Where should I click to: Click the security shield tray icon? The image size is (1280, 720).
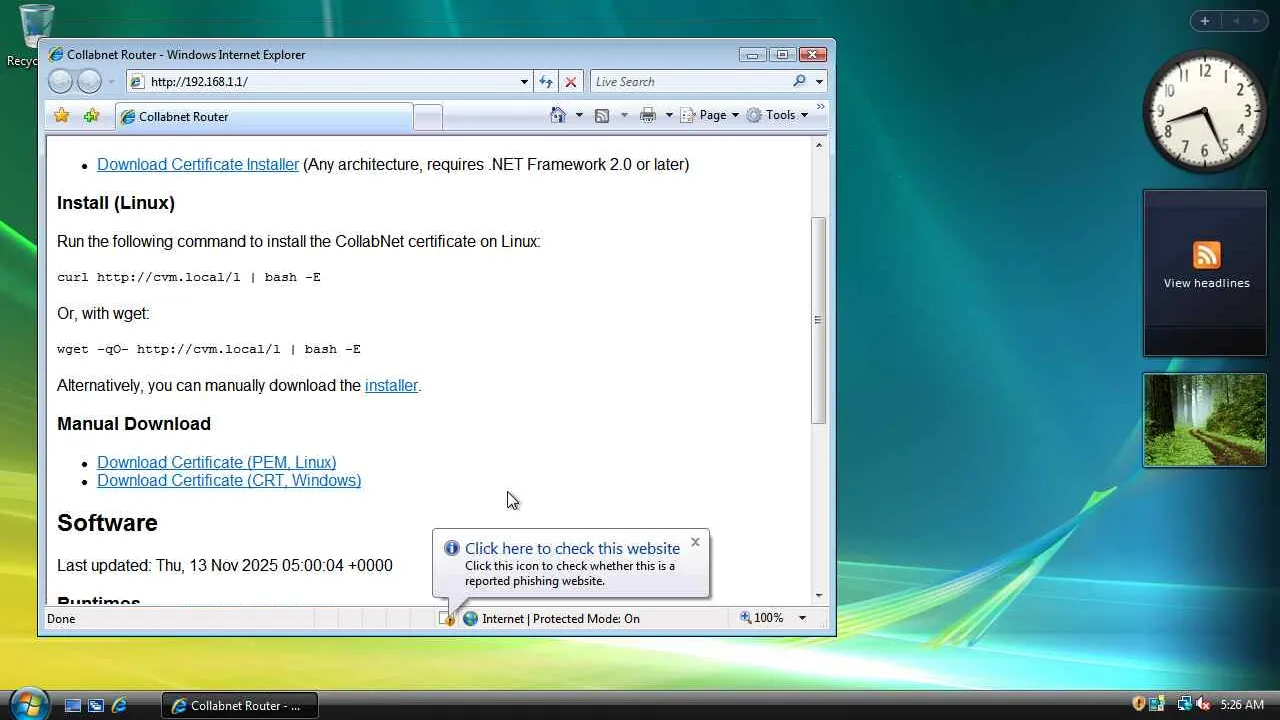[x=1138, y=705]
